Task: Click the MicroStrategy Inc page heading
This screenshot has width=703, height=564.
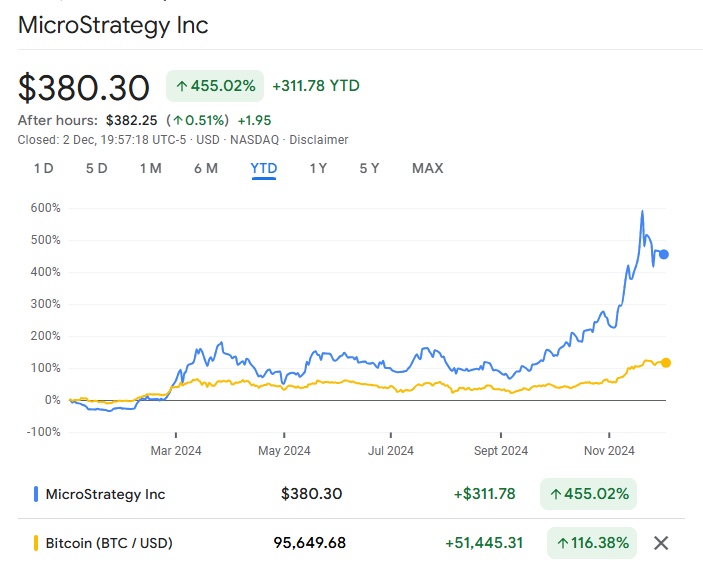Action: click(113, 25)
